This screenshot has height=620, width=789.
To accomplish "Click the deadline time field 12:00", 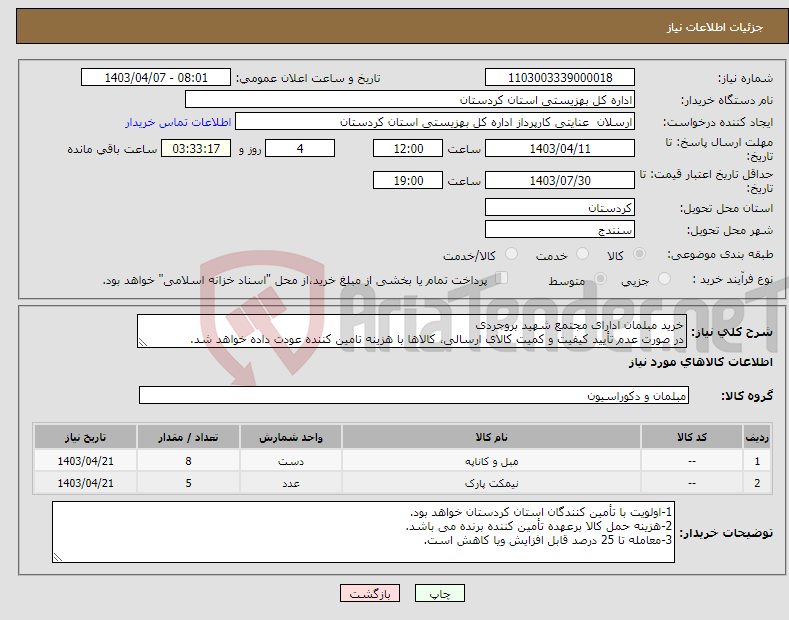I will coord(408,148).
